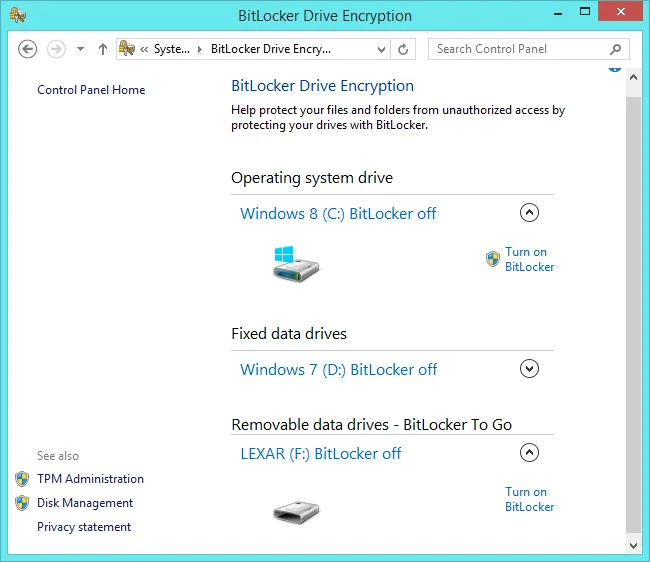The height and width of the screenshot is (562, 650).
Task: Click the 'Fixed data drives' heading text
Action: coord(289,334)
